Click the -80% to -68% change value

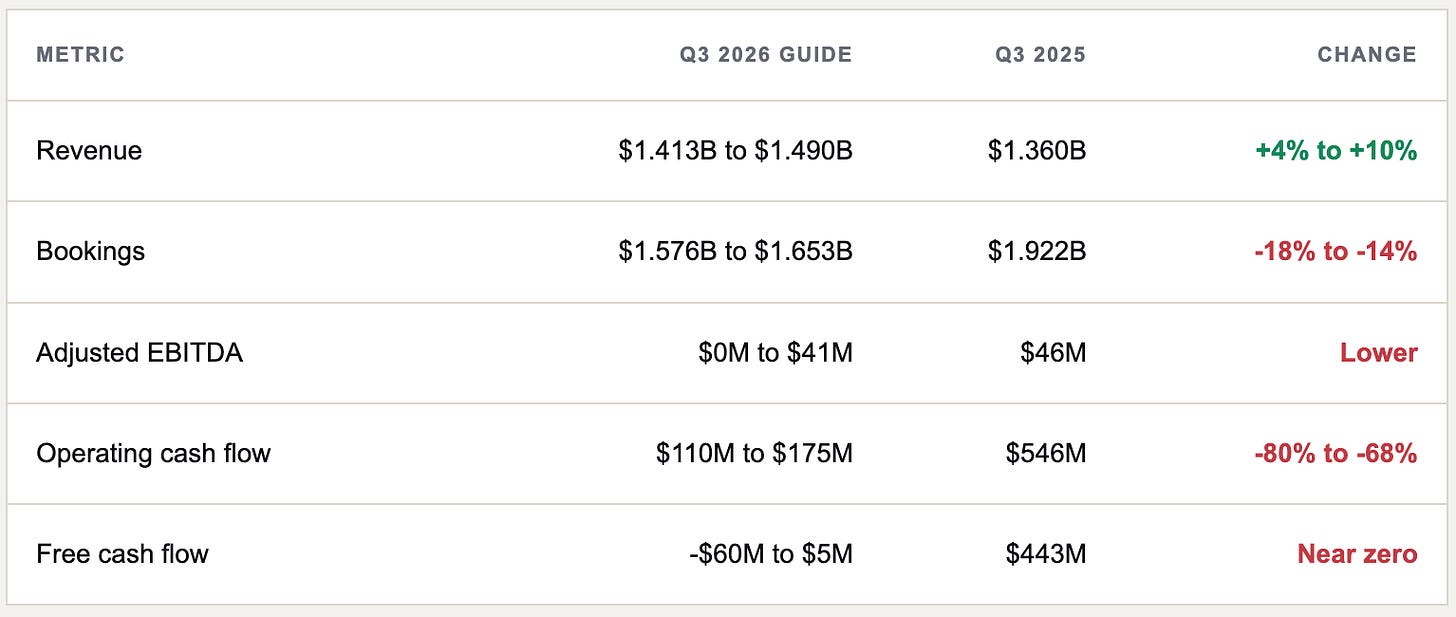pos(1336,454)
